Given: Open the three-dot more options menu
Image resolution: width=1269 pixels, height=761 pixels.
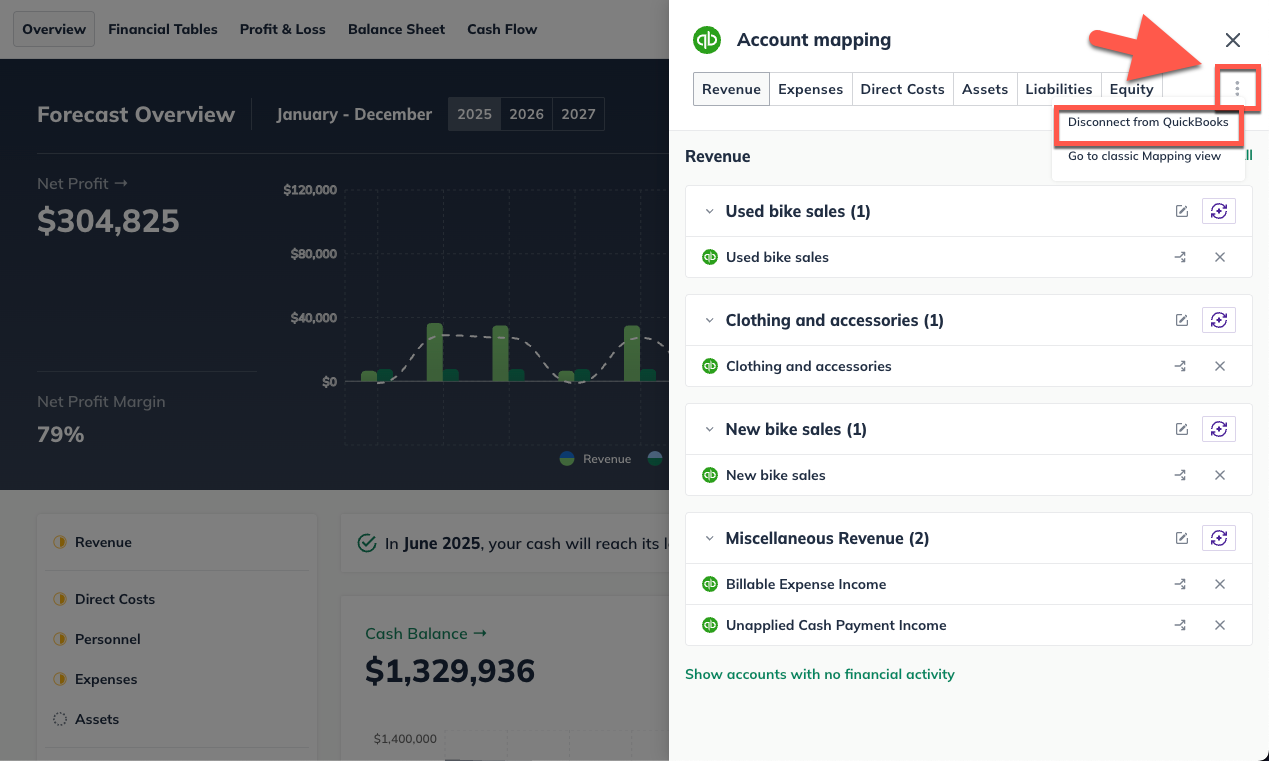Looking at the screenshot, I should [x=1237, y=89].
